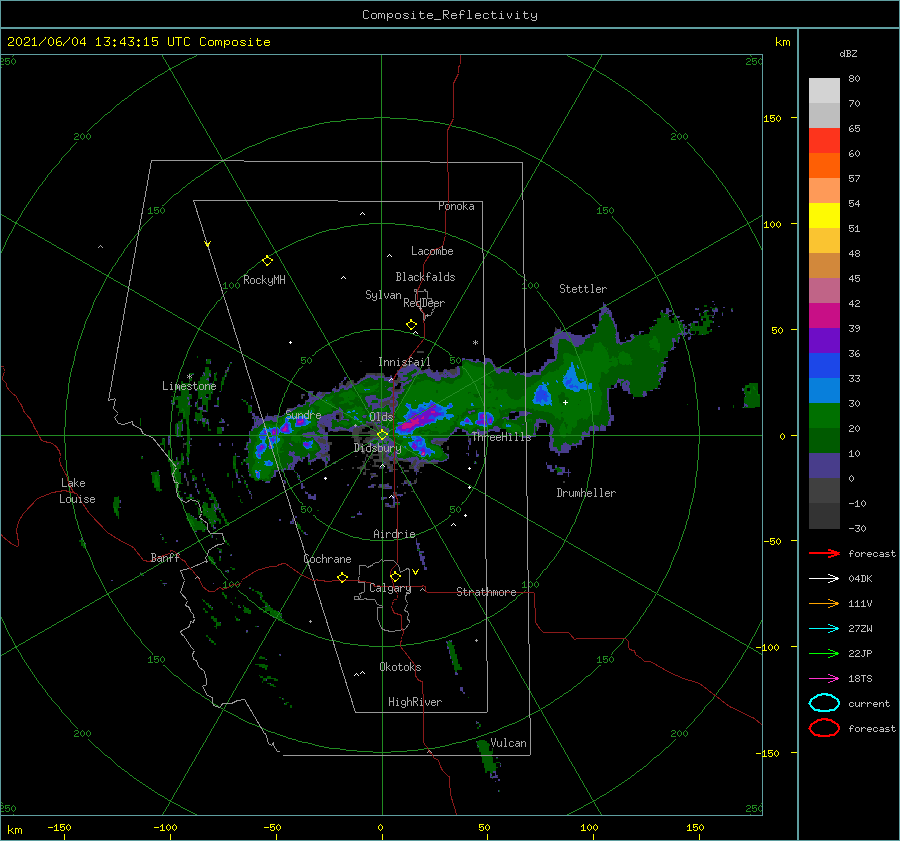900x841 pixels.
Task: Click the Cochrane label
Action: 327,559
